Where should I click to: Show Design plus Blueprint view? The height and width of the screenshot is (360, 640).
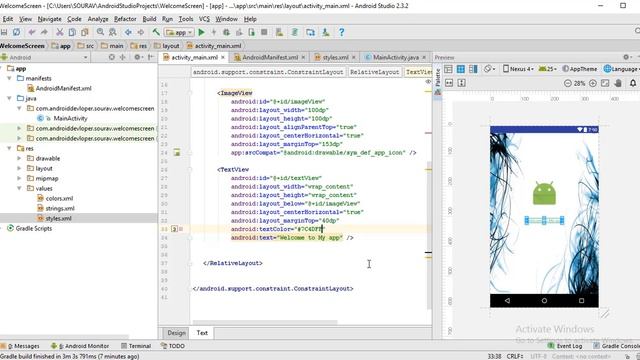[x=473, y=69]
